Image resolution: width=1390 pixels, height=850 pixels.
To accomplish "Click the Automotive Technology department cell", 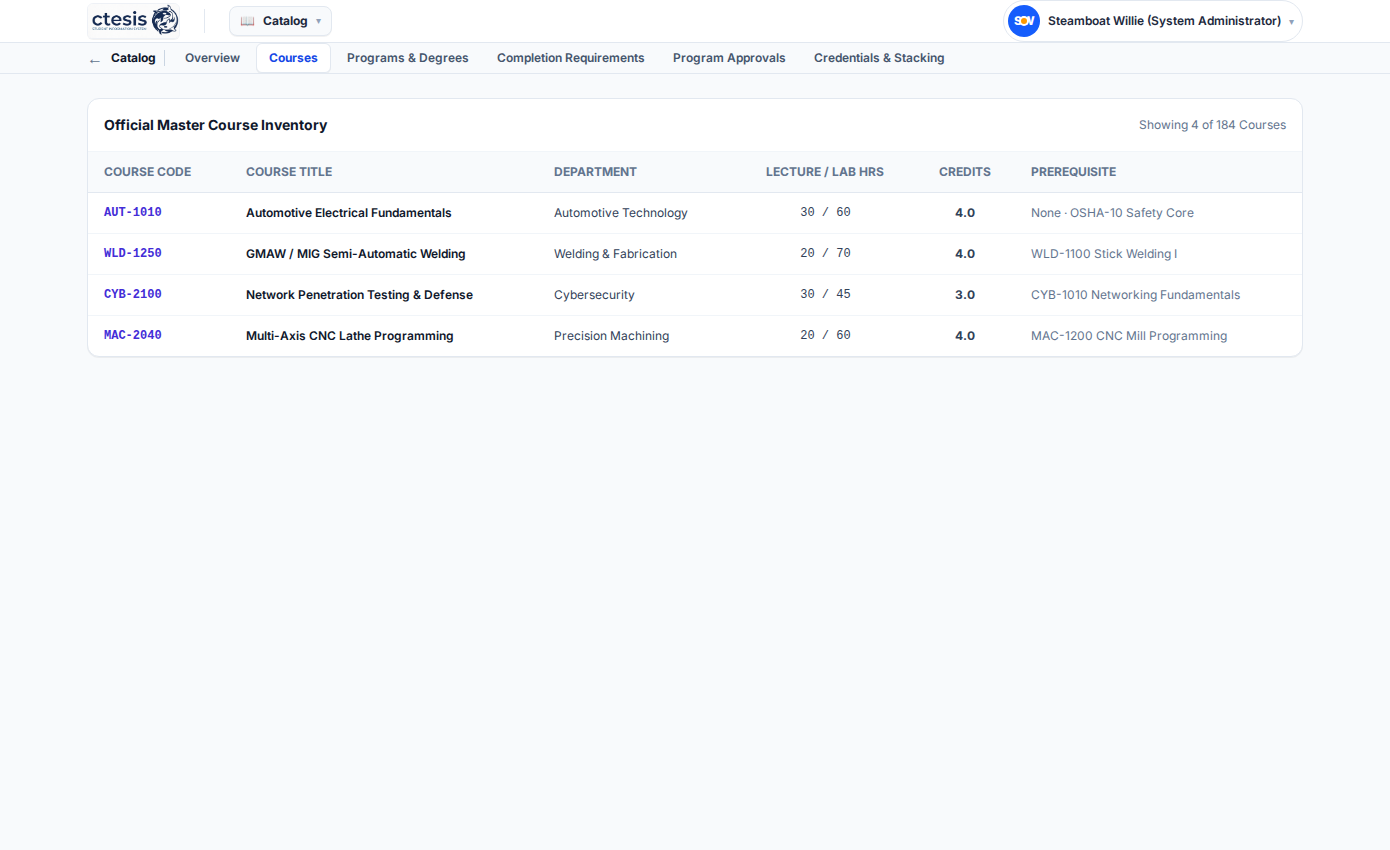I will (x=621, y=213).
